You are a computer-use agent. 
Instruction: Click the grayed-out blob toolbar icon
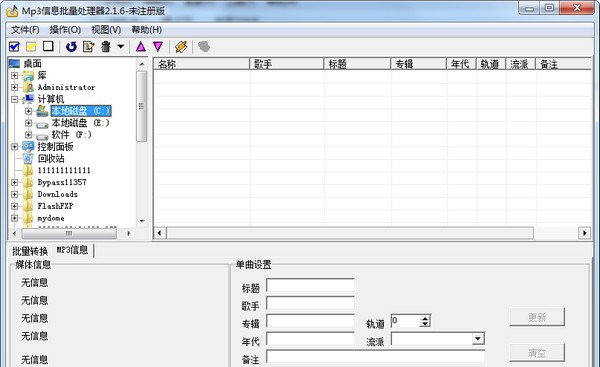[x=204, y=47]
